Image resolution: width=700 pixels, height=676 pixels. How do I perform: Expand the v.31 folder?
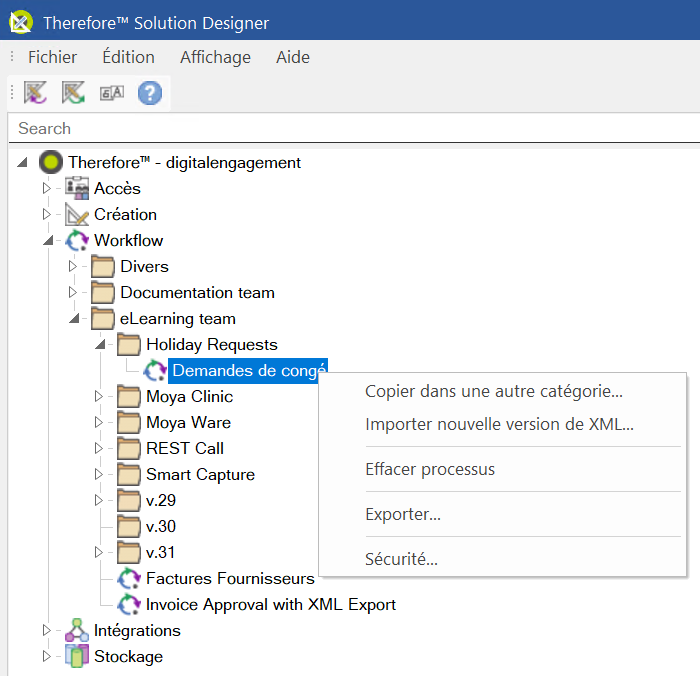[99, 552]
